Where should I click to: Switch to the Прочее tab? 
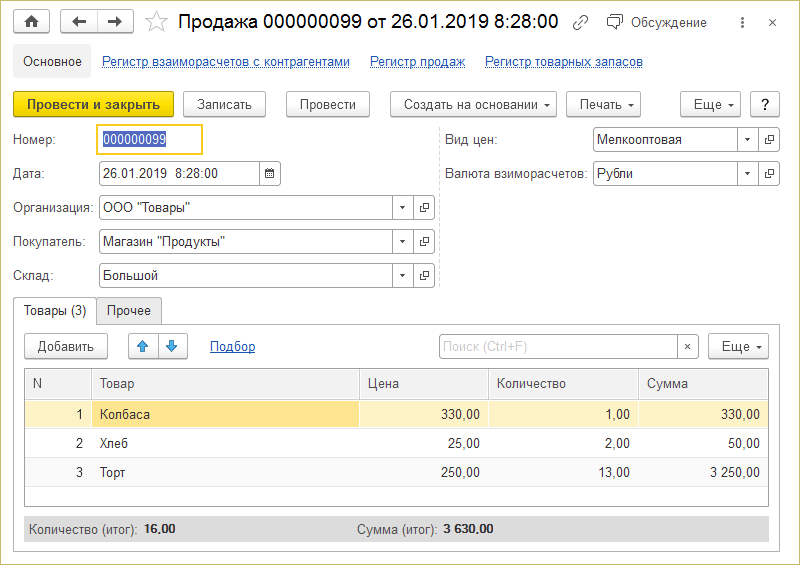tap(129, 310)
